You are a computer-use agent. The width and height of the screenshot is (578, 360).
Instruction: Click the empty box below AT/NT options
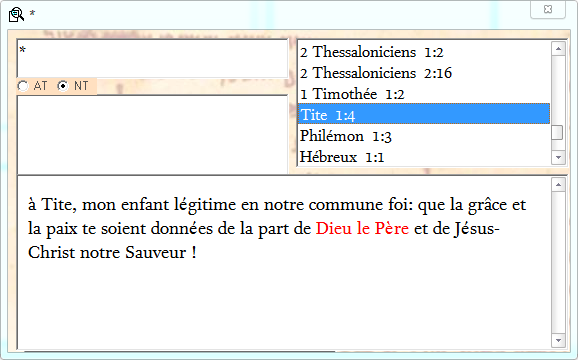tap(152, 134)
